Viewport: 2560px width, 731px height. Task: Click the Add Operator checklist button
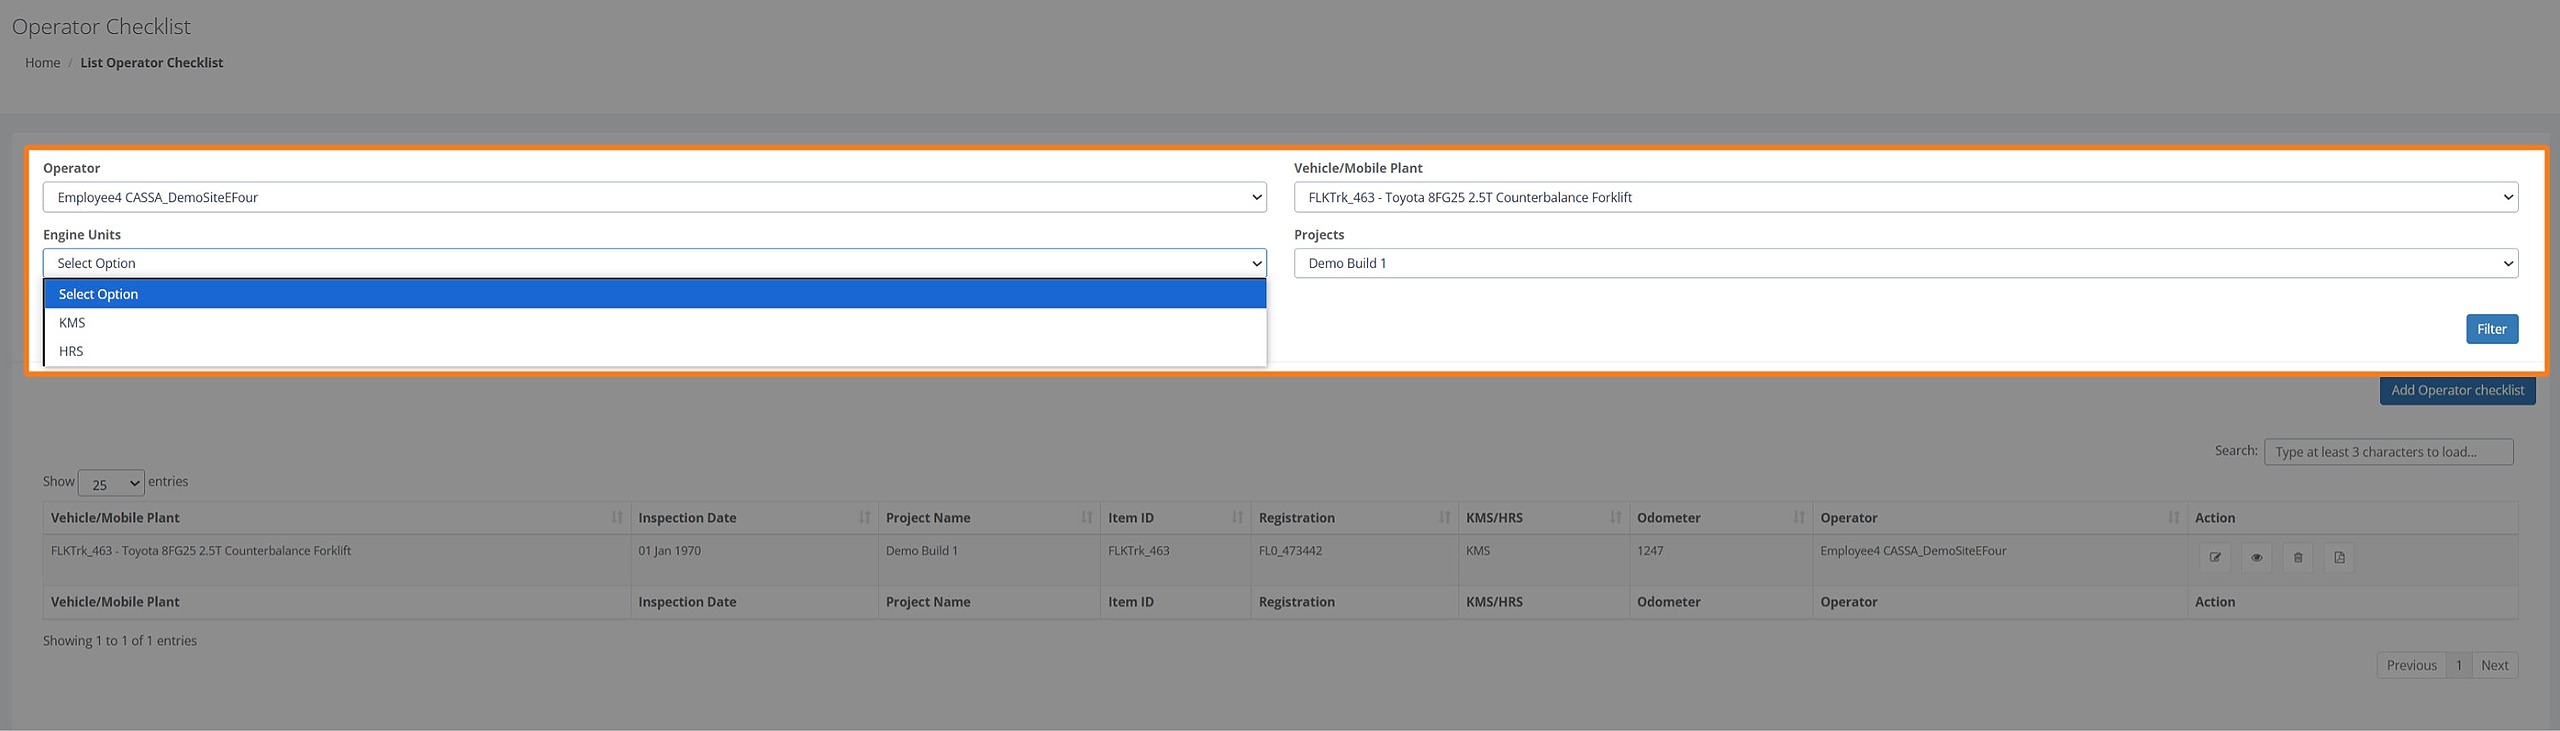[2457, 390]
